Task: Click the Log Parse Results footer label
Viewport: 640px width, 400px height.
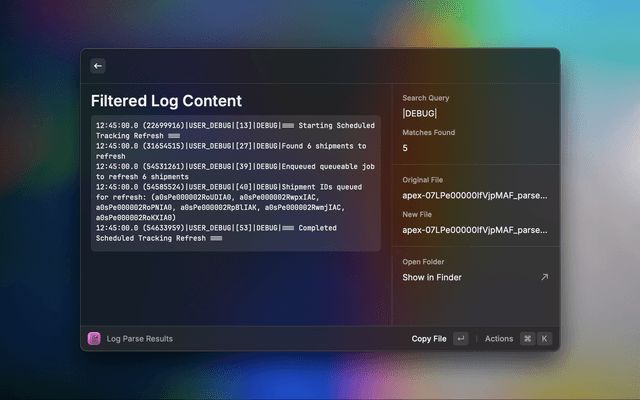Action: click(x=140, y=339)
